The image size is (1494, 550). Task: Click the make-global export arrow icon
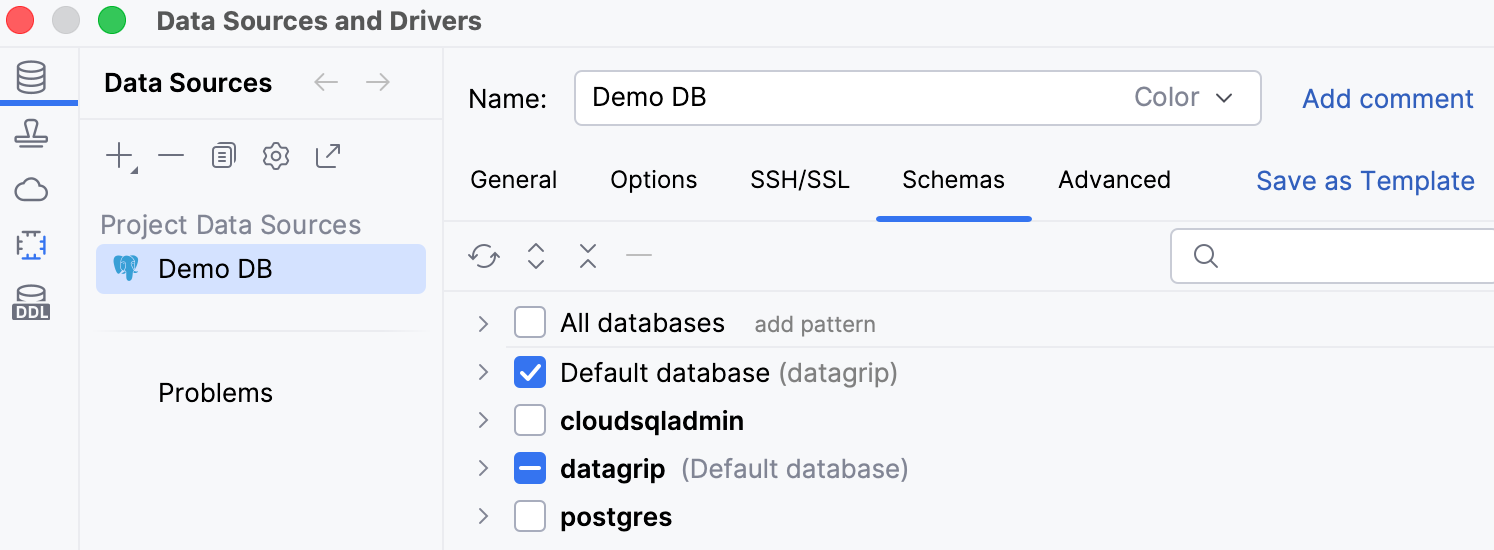328,155
